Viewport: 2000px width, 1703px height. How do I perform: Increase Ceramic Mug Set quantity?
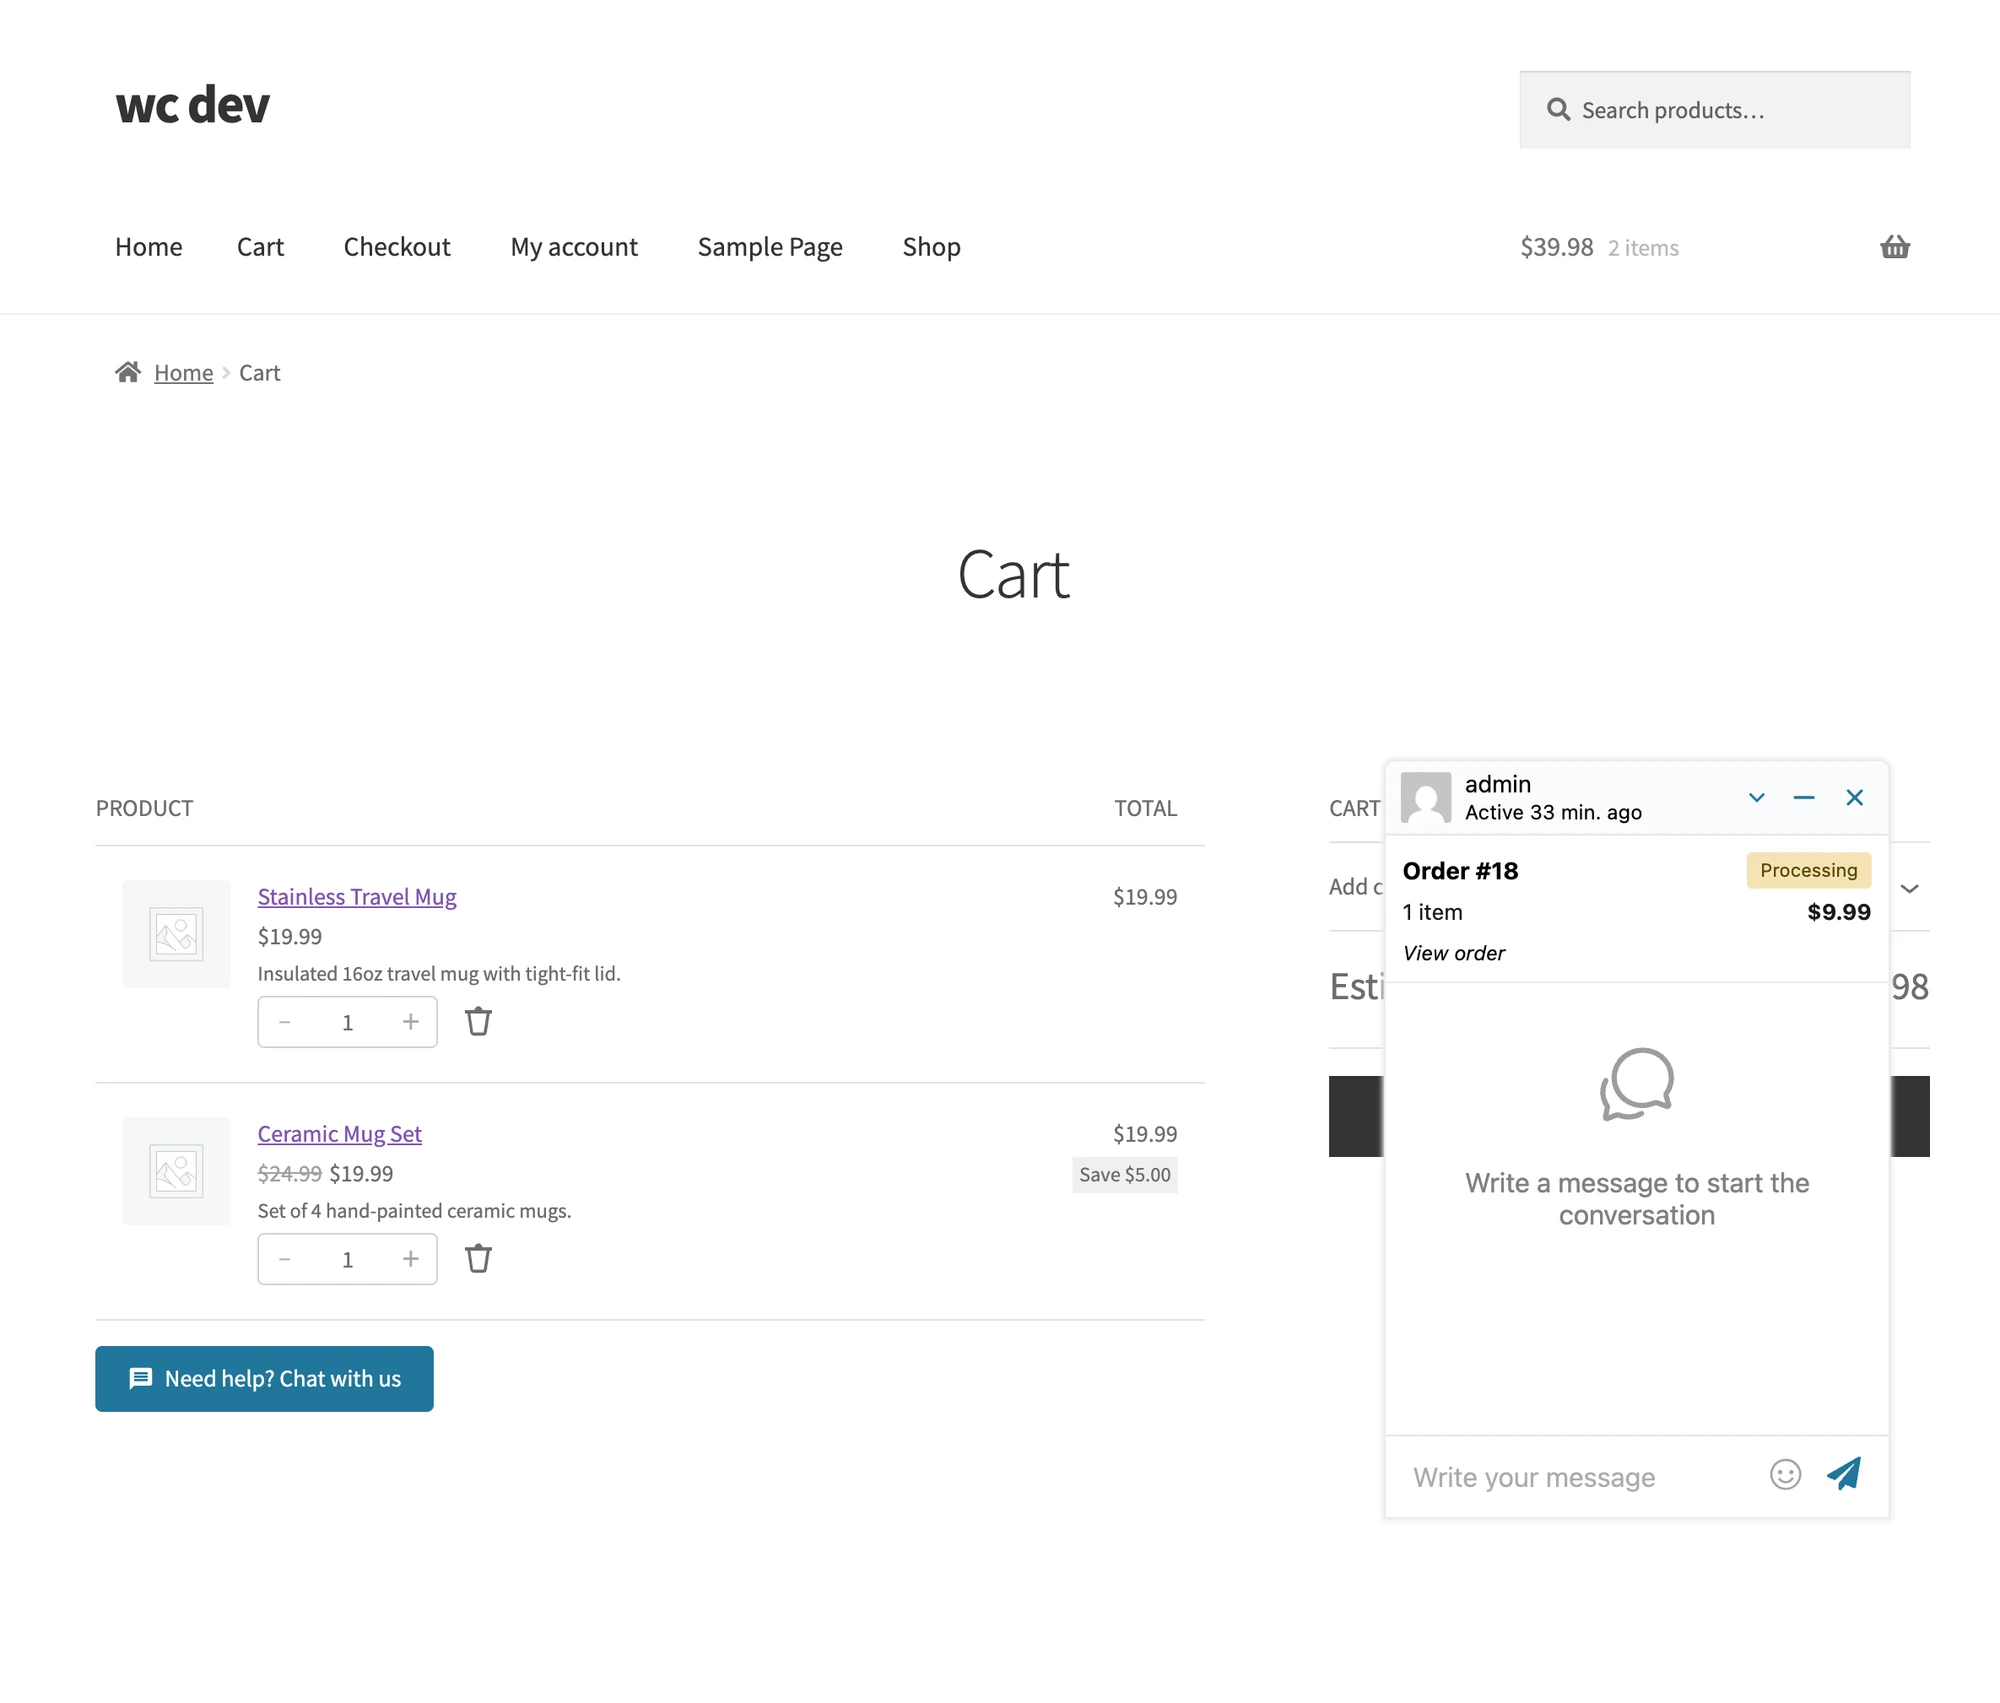tap(410, 1258)
